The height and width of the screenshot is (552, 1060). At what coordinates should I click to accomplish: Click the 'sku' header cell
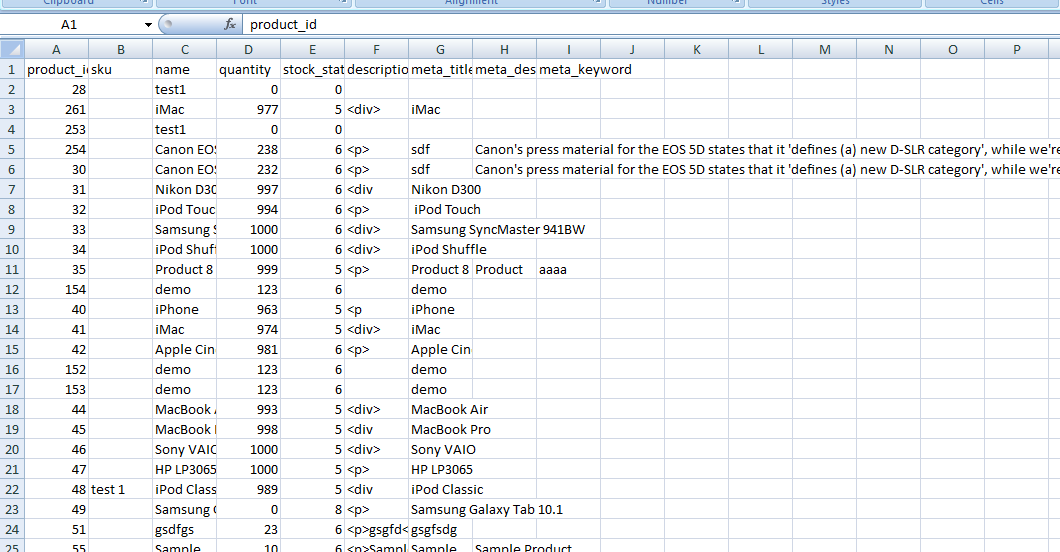pos(120,70)
